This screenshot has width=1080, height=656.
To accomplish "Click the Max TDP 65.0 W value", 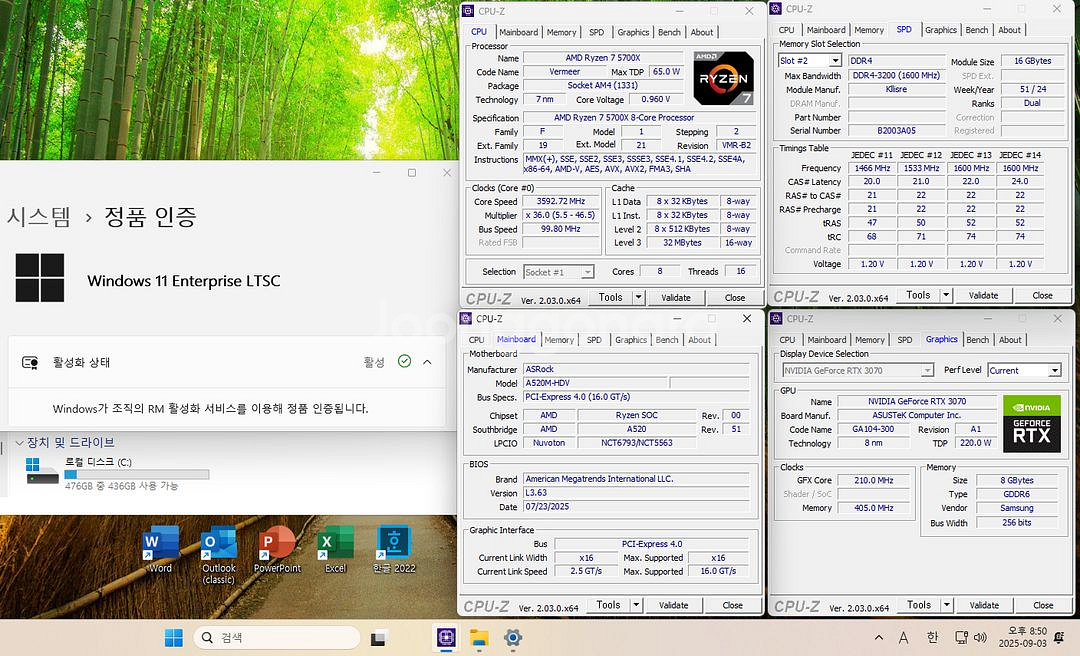I will point(666,72).
